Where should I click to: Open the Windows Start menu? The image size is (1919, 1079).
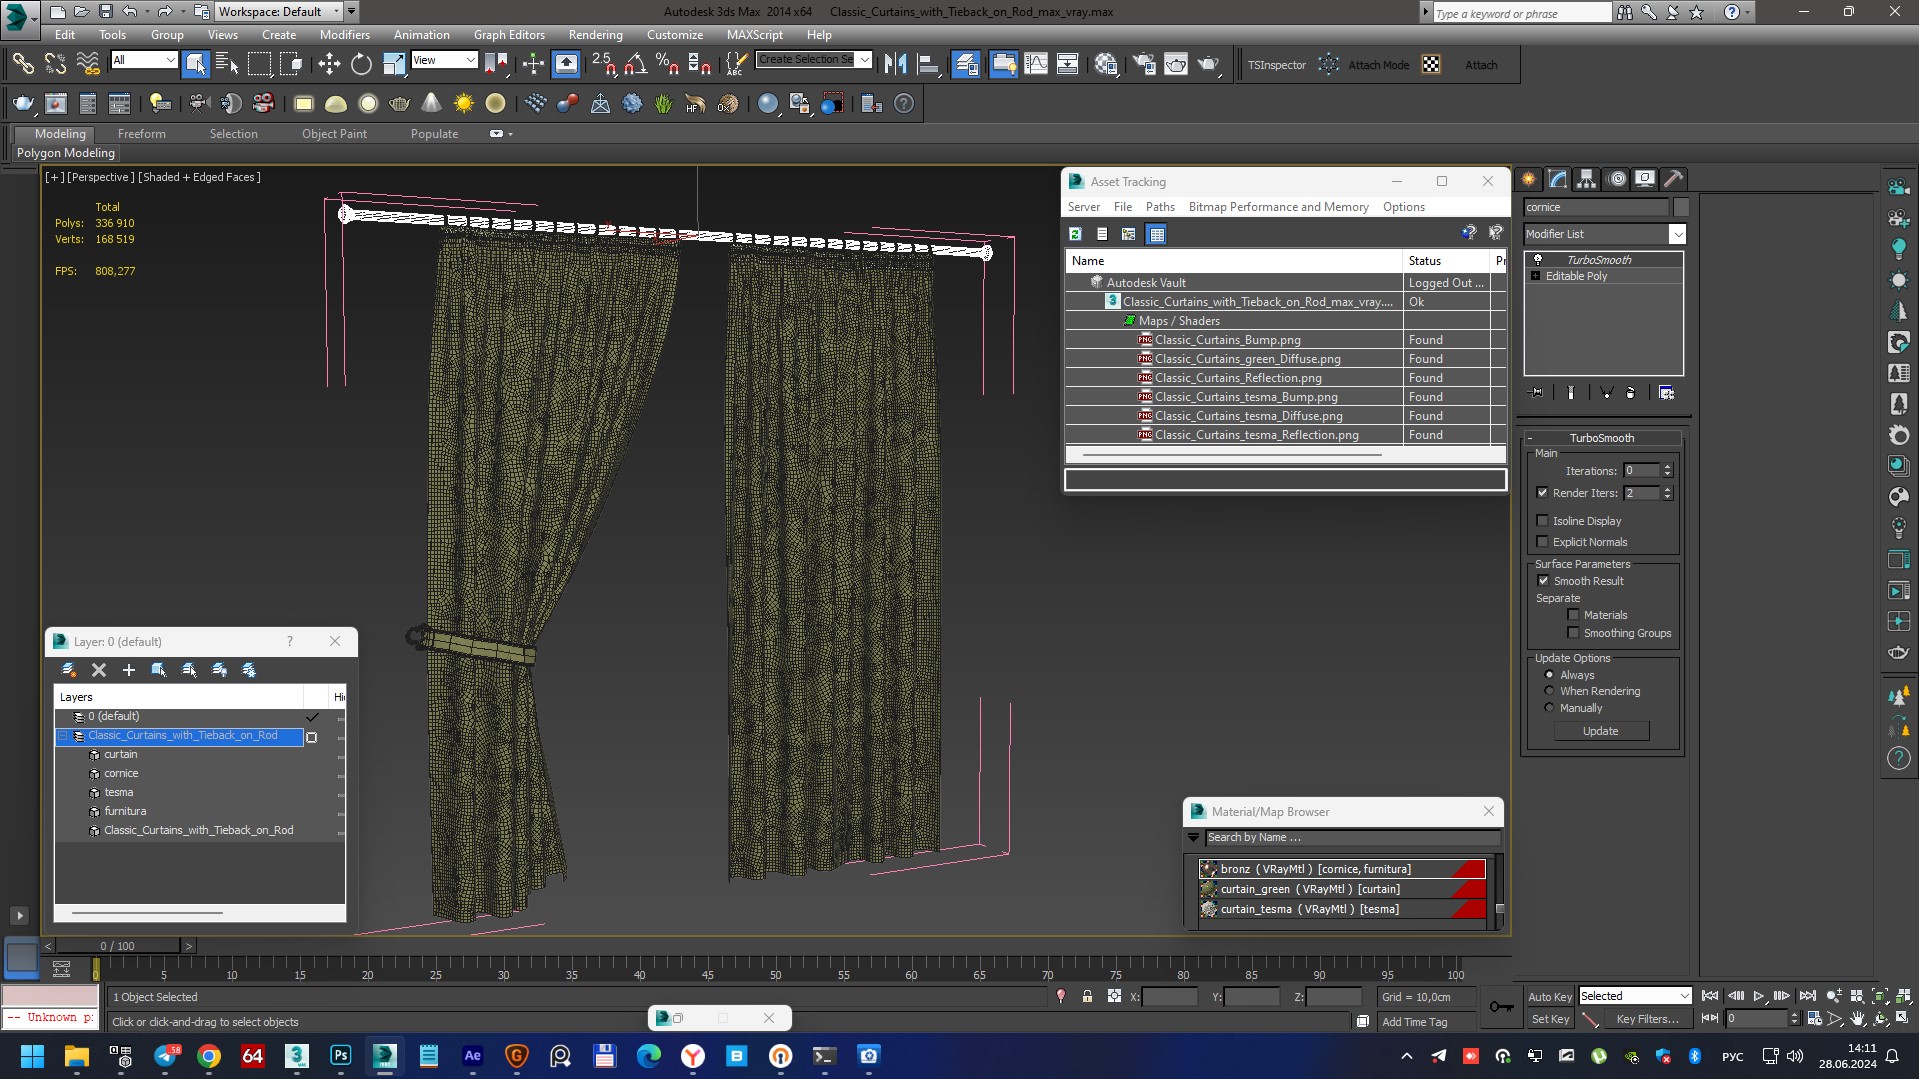[32, 1056]
